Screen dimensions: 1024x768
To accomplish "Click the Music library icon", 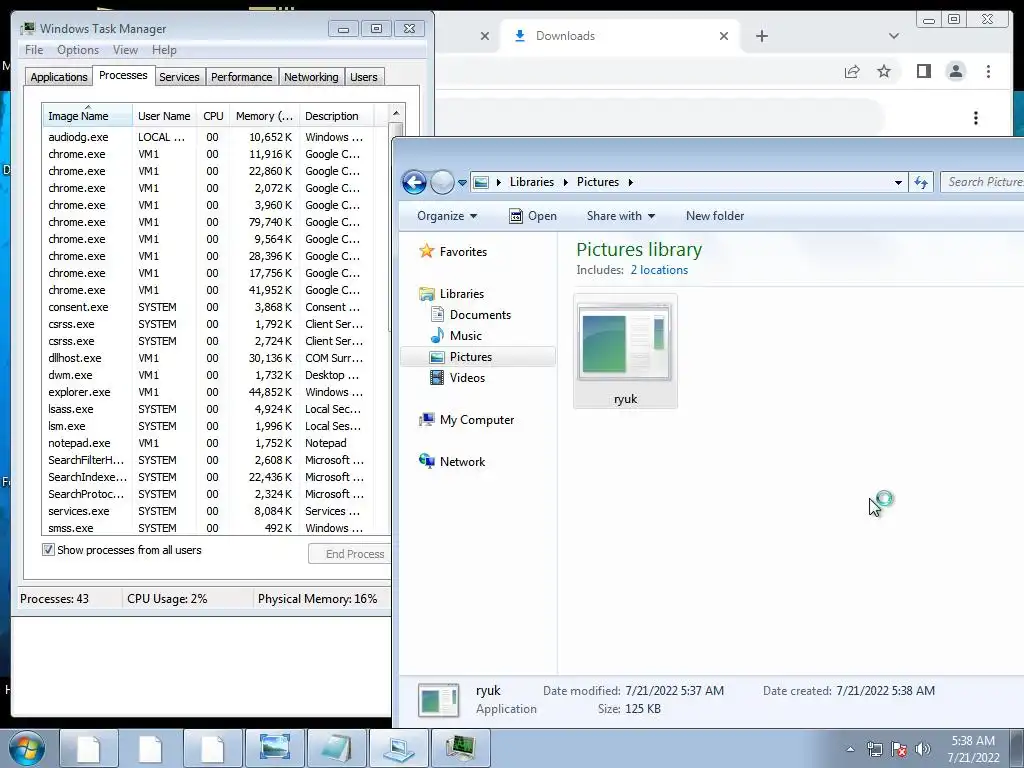I will 437,336.
